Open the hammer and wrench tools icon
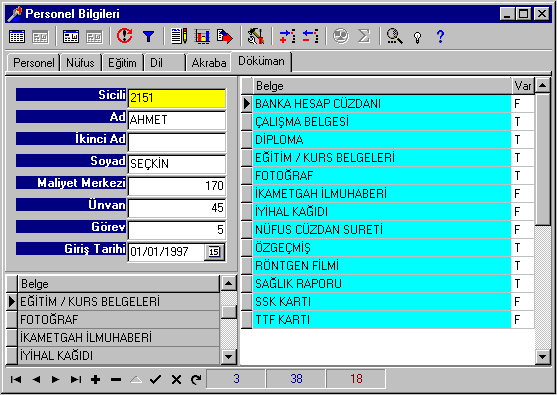Viewport: 557px width, 395px height. pyautogui.click(x=256, y=36)
